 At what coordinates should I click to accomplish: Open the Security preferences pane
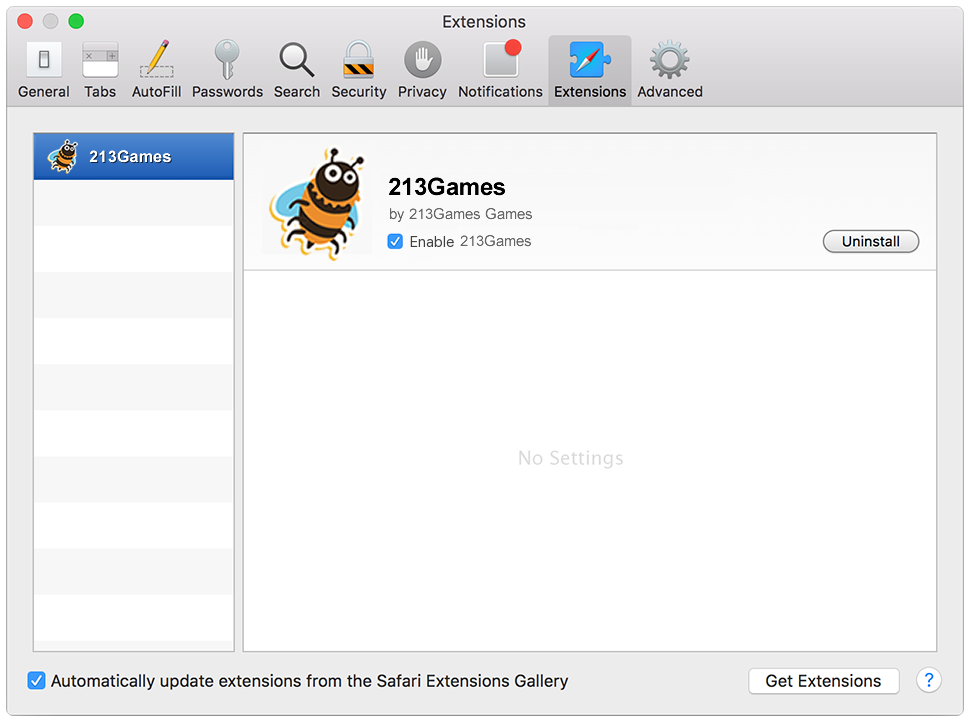click(x=359, y=70)
